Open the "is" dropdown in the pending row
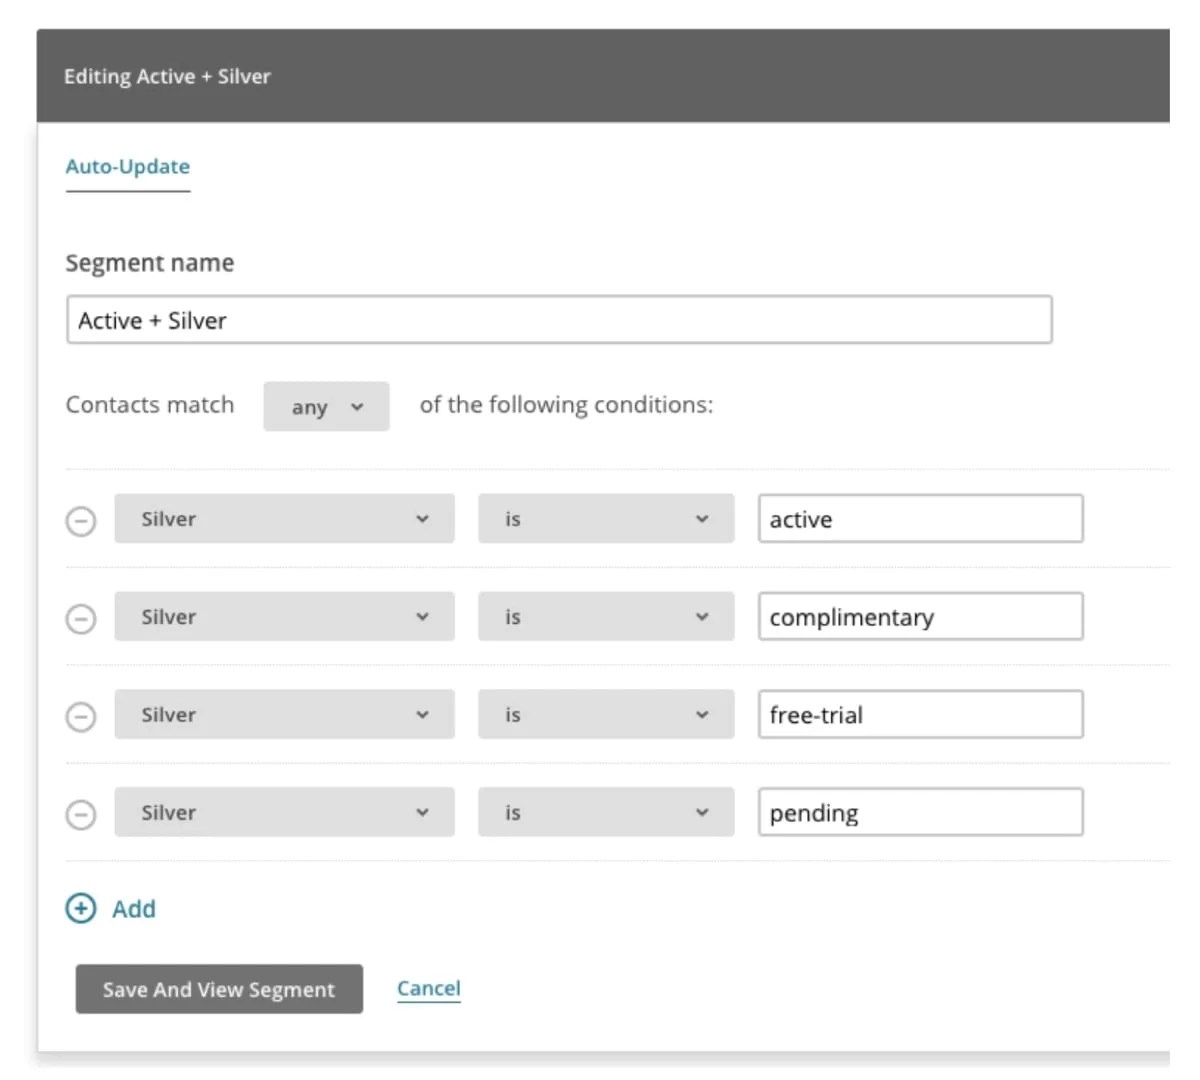The image size is (1200, 1080). 605,812
